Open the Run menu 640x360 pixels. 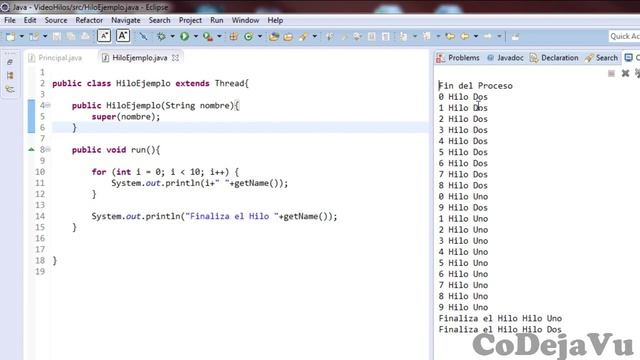tap(217, 20)
